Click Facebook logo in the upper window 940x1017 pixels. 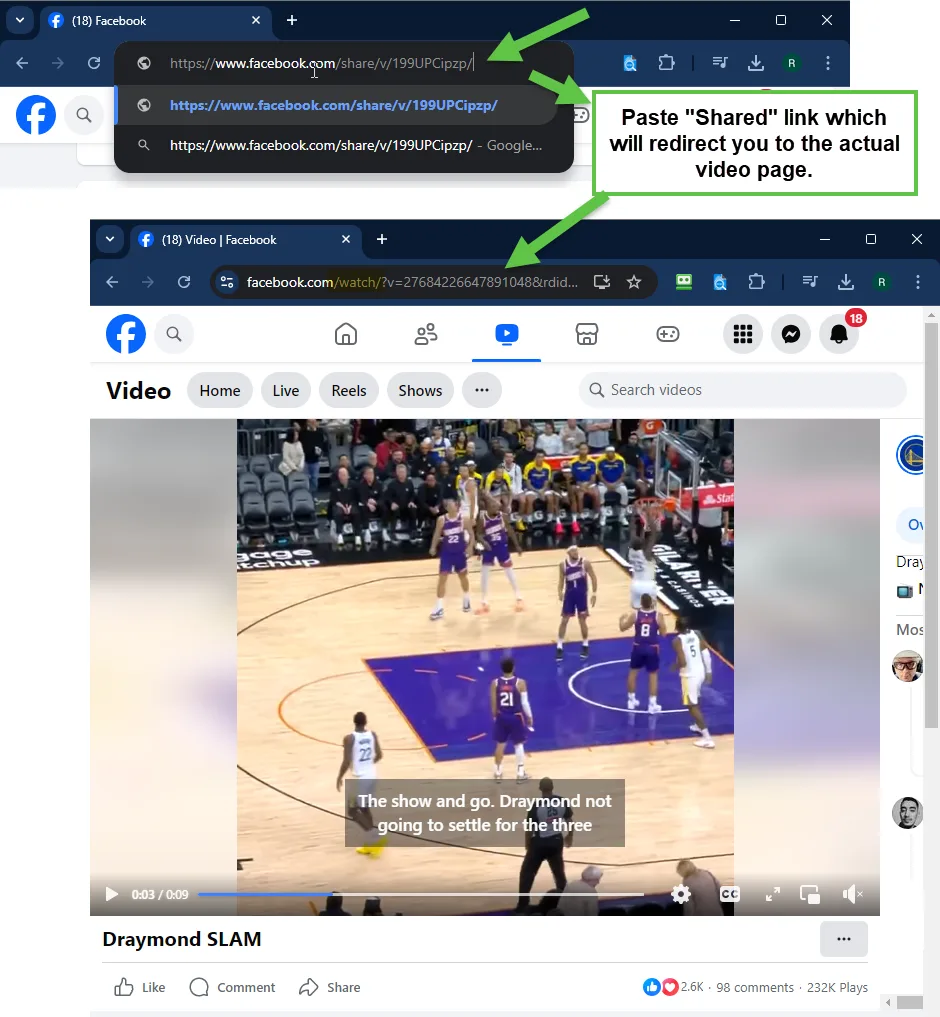(36, 115)
